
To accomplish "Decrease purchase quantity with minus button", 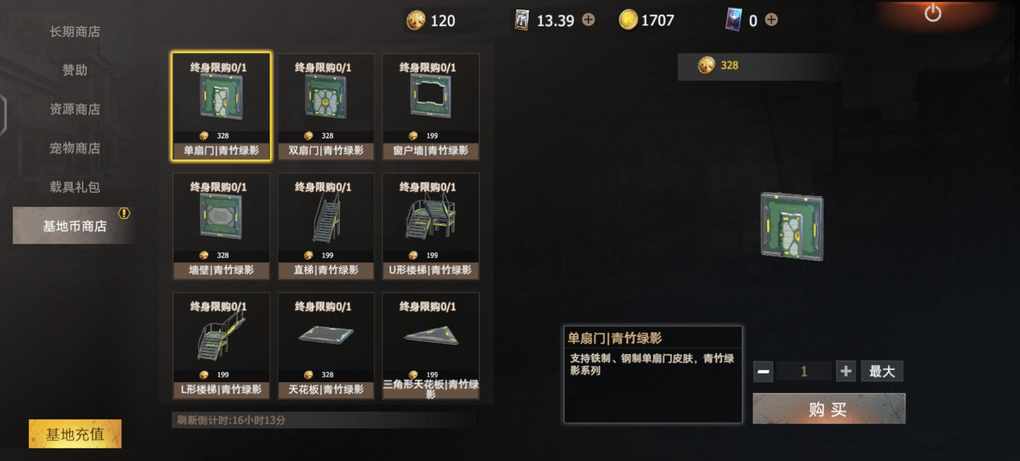I will click(x=764, y=371).
